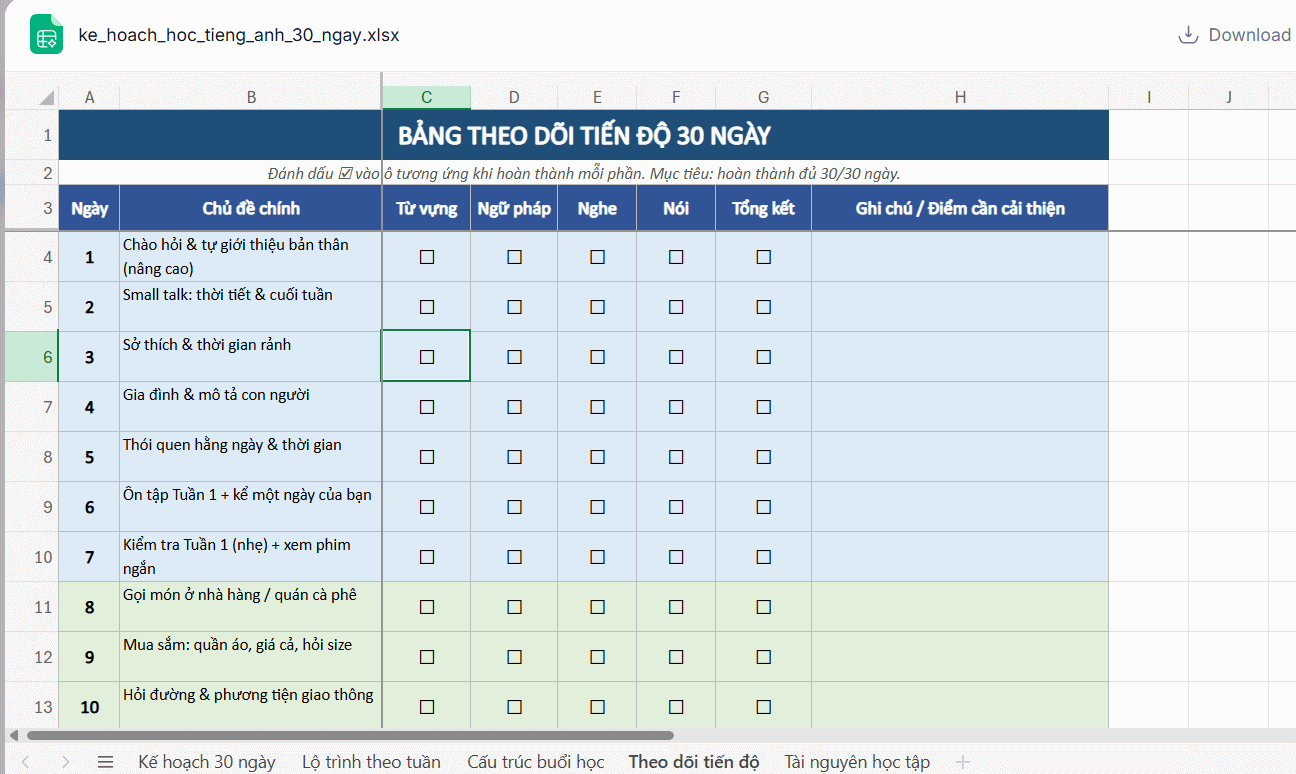This screenshot has height=774, width=1296.
Task: Click cell Mua sắm: quần áo, giá cả
Action: 251,657
